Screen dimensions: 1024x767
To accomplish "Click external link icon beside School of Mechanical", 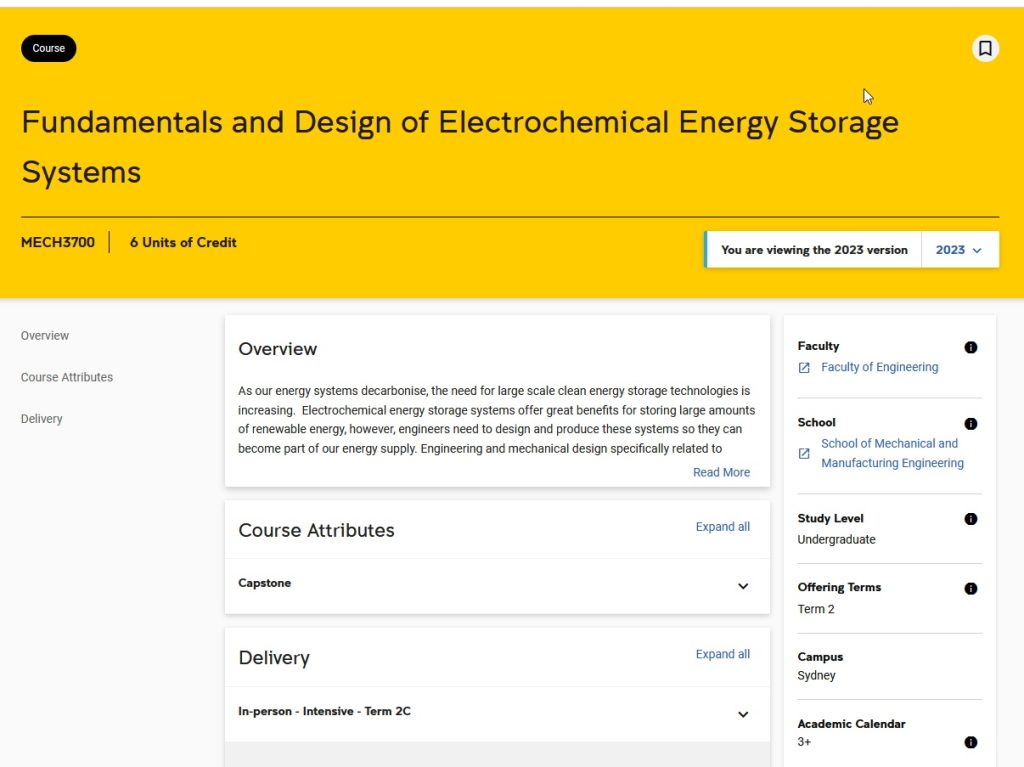I will coord(804,453).
